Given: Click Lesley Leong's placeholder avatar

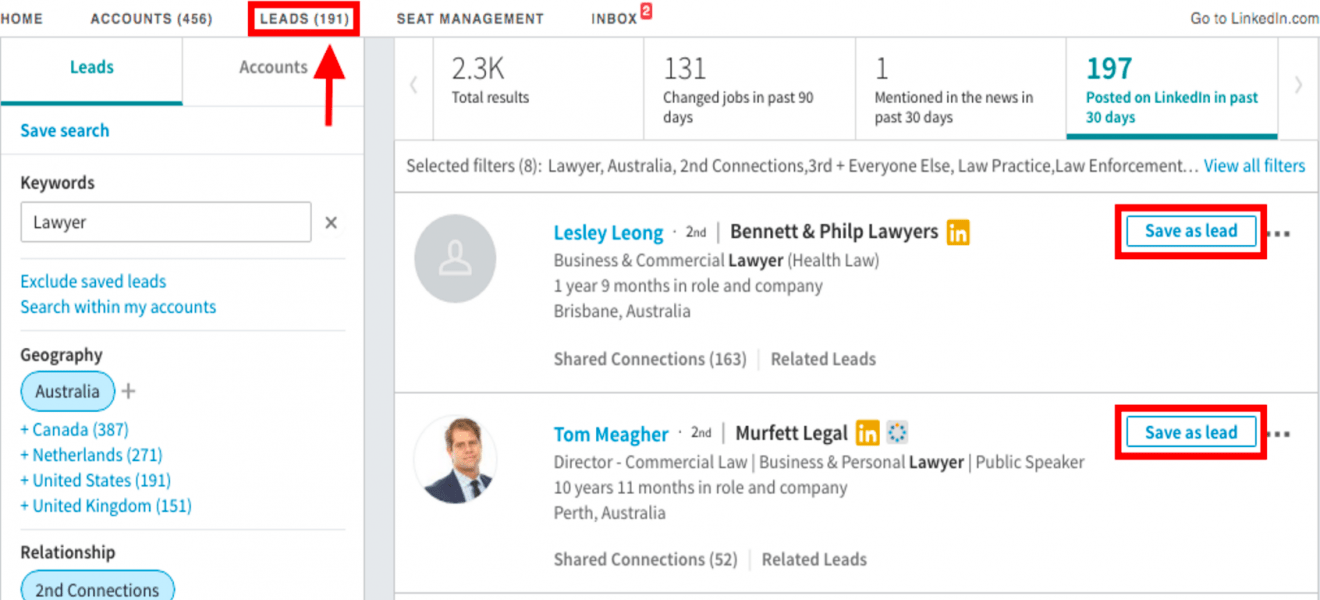Looking at the screenshot, I should click(x=456, y=258).
